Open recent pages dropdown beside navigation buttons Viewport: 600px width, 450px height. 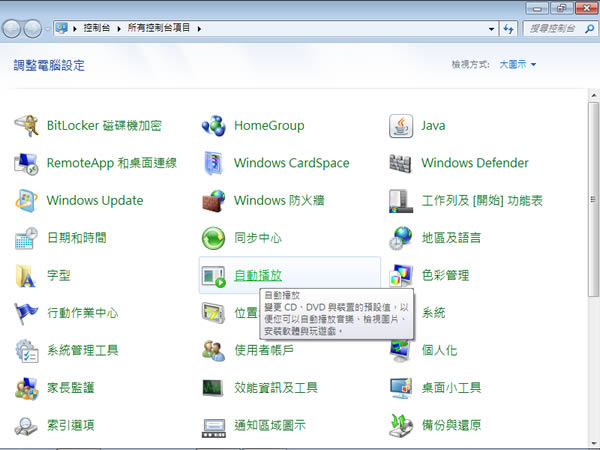(47, 29)
